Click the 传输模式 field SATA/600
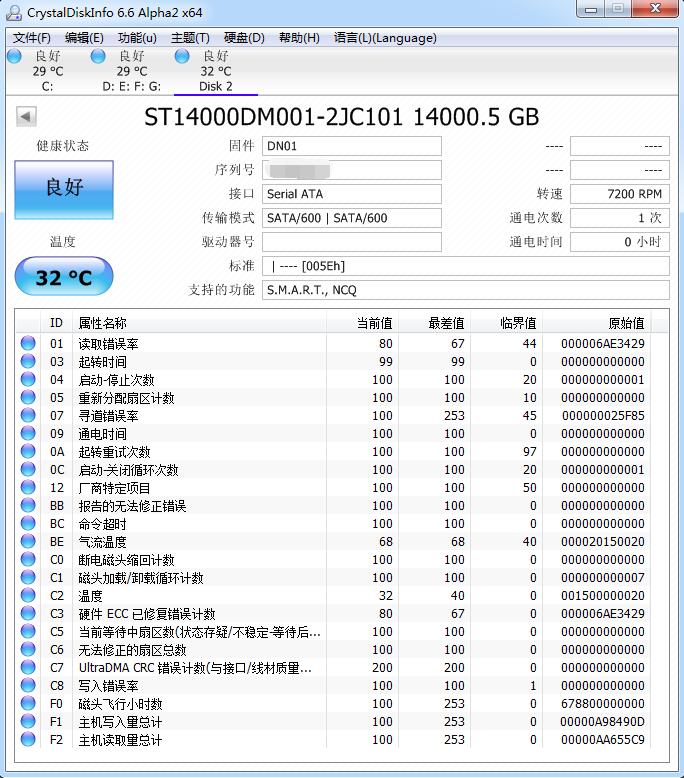 tap(351, 218)
